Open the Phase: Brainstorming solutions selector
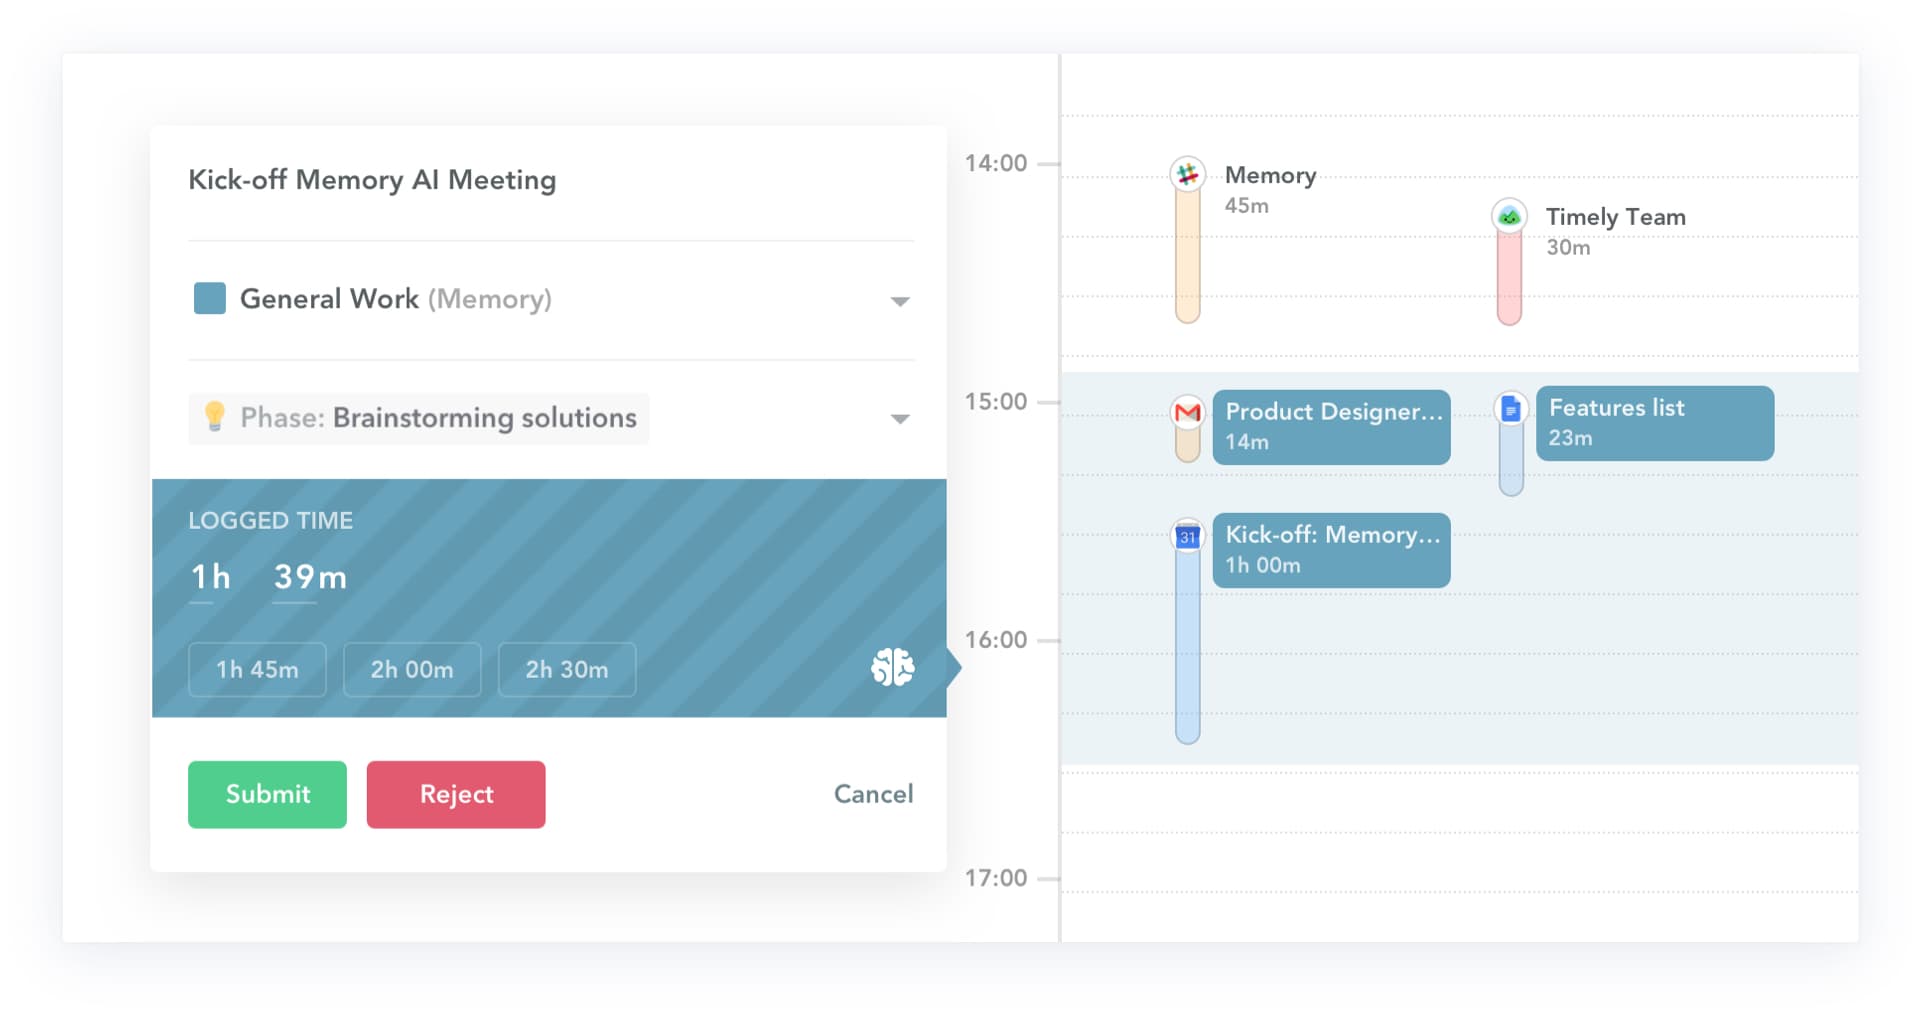This screenshot has width=1920, height=1014. pyautogui.click(x=419, y=418)
